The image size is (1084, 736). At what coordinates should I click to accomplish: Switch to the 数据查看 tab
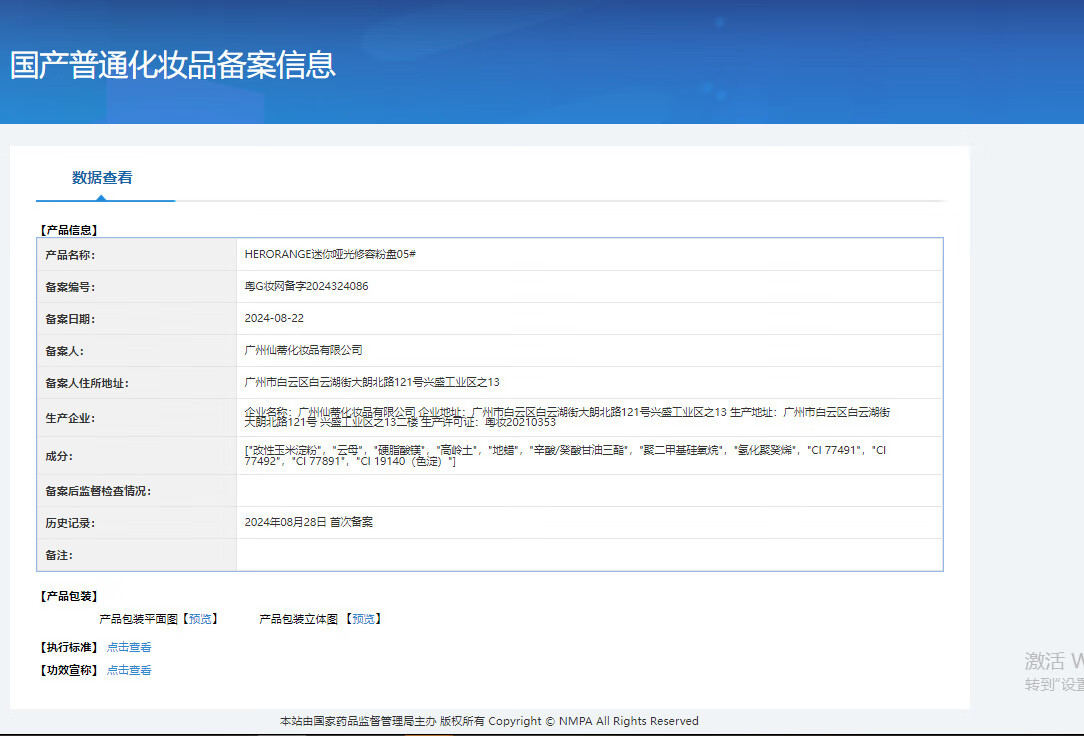(x=102, y=178)
